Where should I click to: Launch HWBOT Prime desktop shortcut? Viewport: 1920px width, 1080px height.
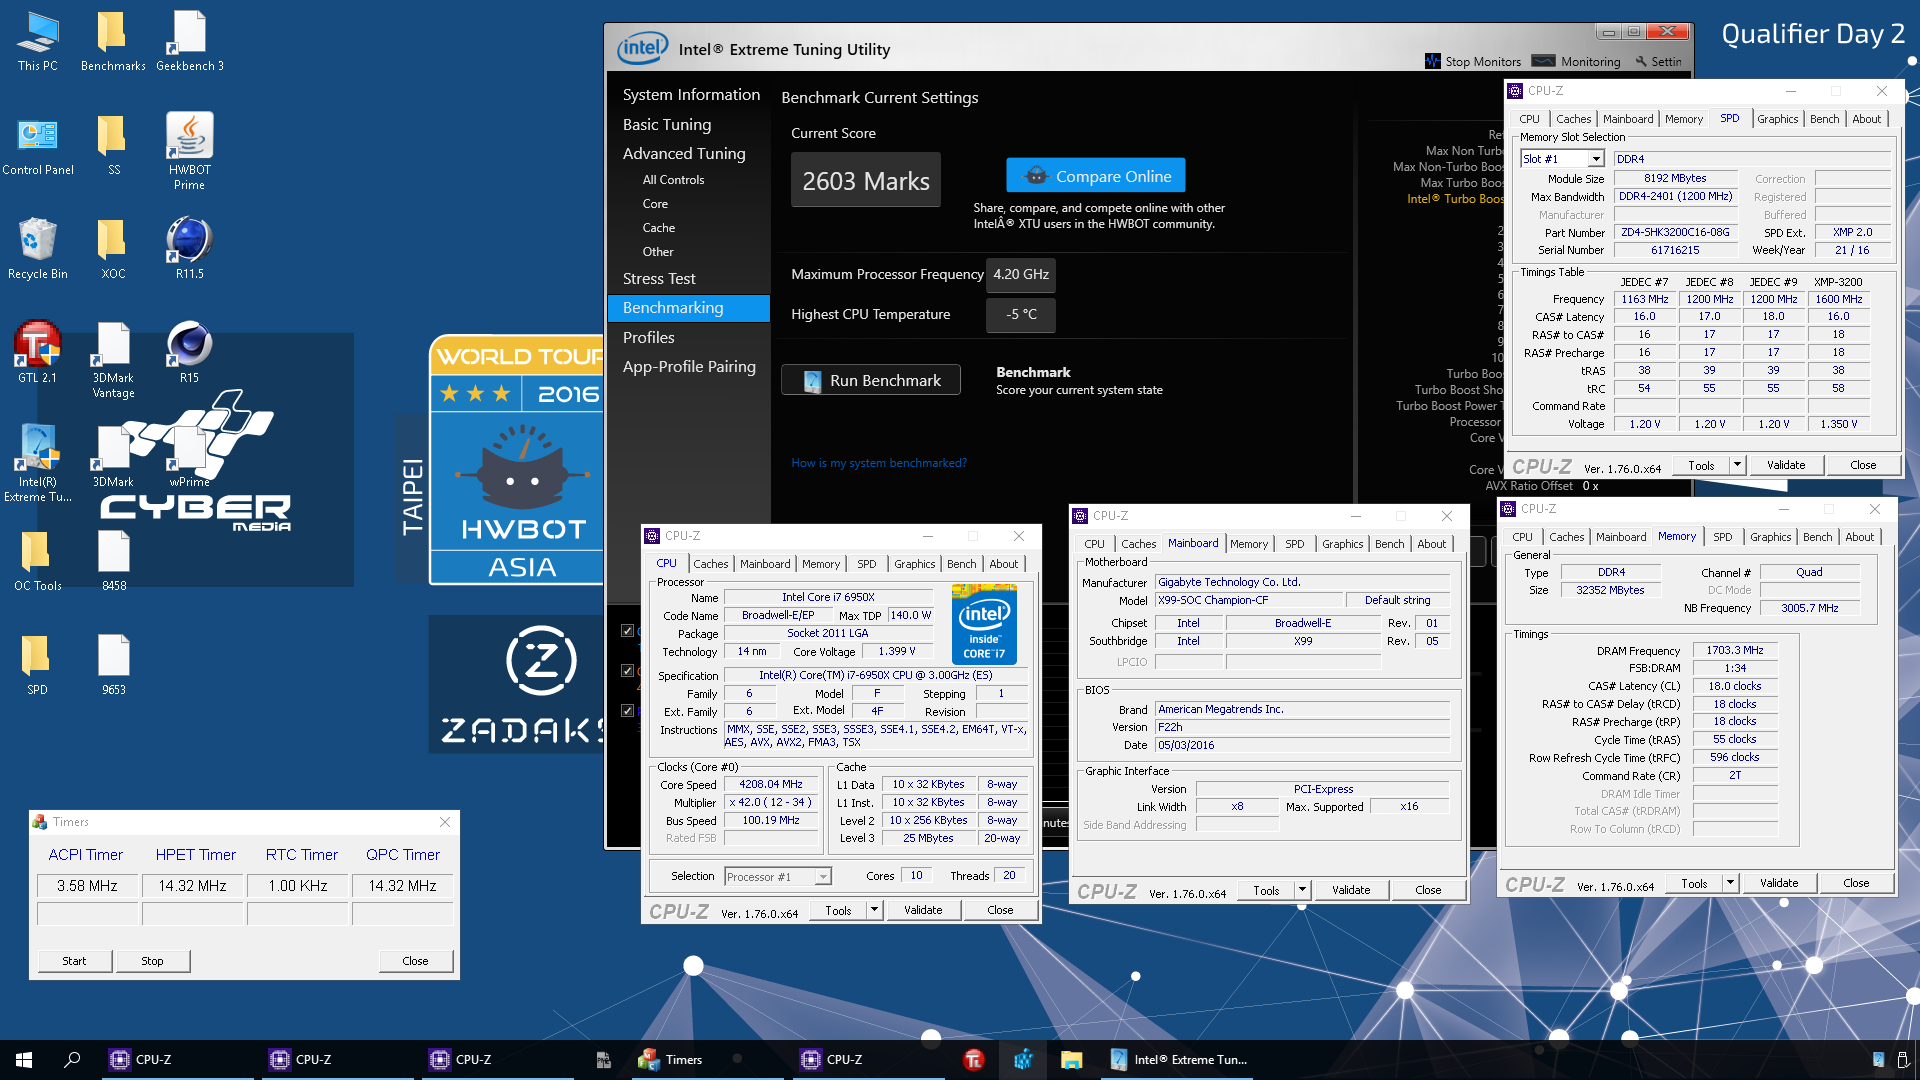(189, 150)
